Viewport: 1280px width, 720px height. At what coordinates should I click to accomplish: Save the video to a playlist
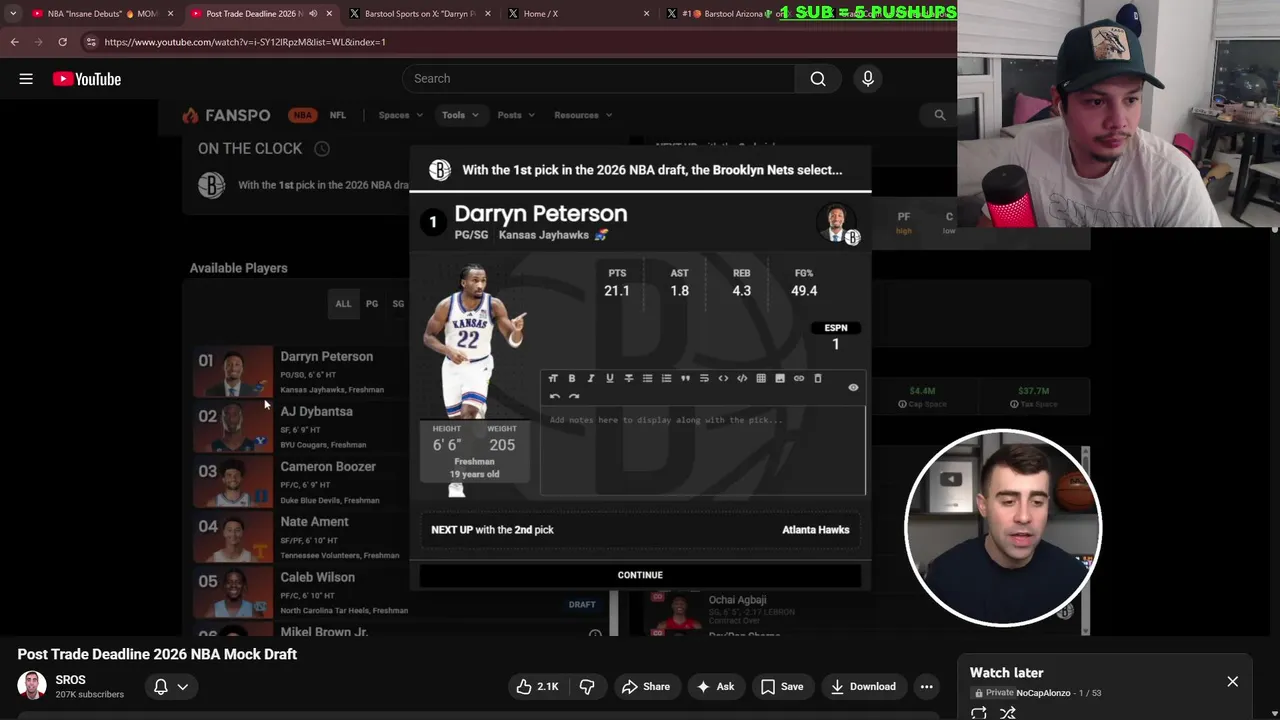click(781, 686)
